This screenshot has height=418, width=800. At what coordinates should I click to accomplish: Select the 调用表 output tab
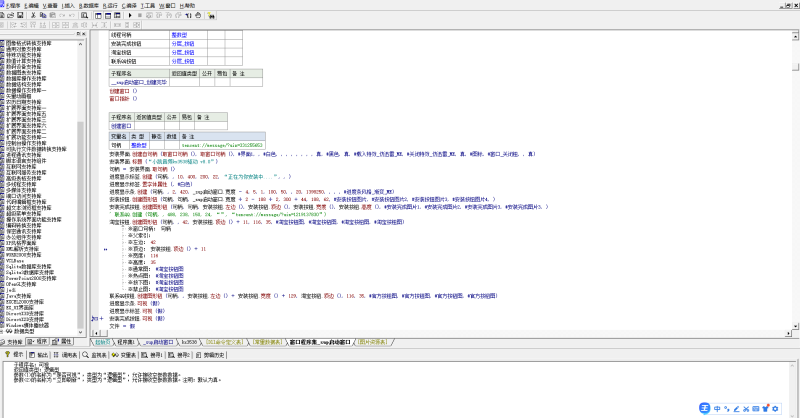[65, 355]
